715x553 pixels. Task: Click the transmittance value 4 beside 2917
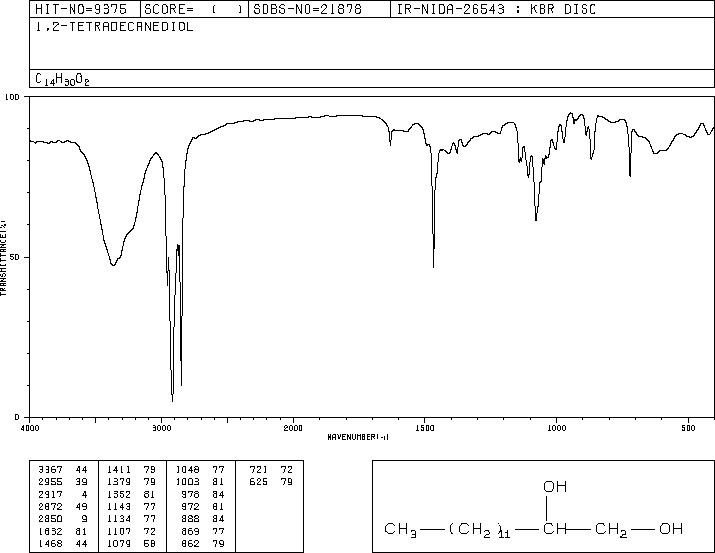(x=84, y=495)
